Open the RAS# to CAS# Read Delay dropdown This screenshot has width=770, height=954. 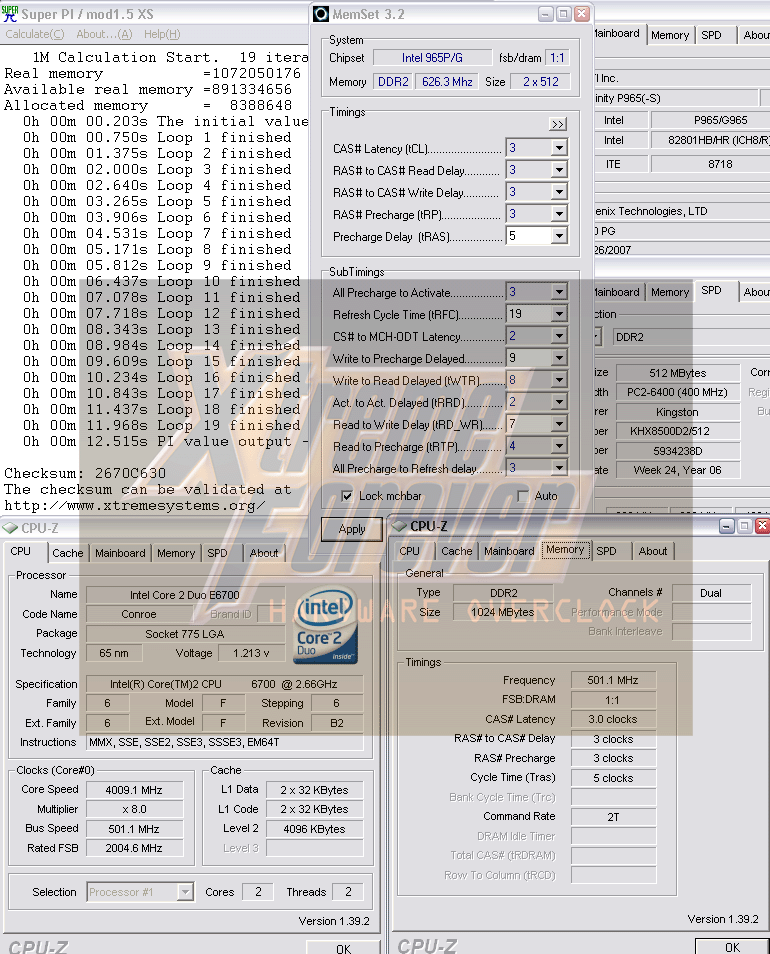tap(559, 170)
